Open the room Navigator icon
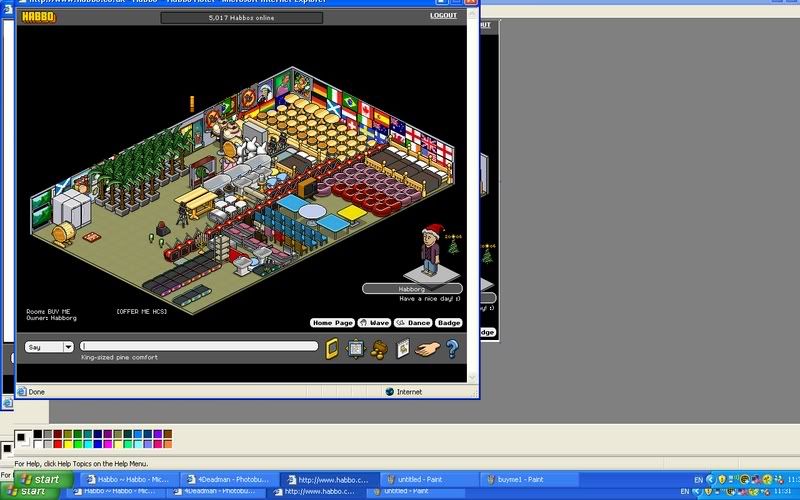 click(x=355, y=349)
